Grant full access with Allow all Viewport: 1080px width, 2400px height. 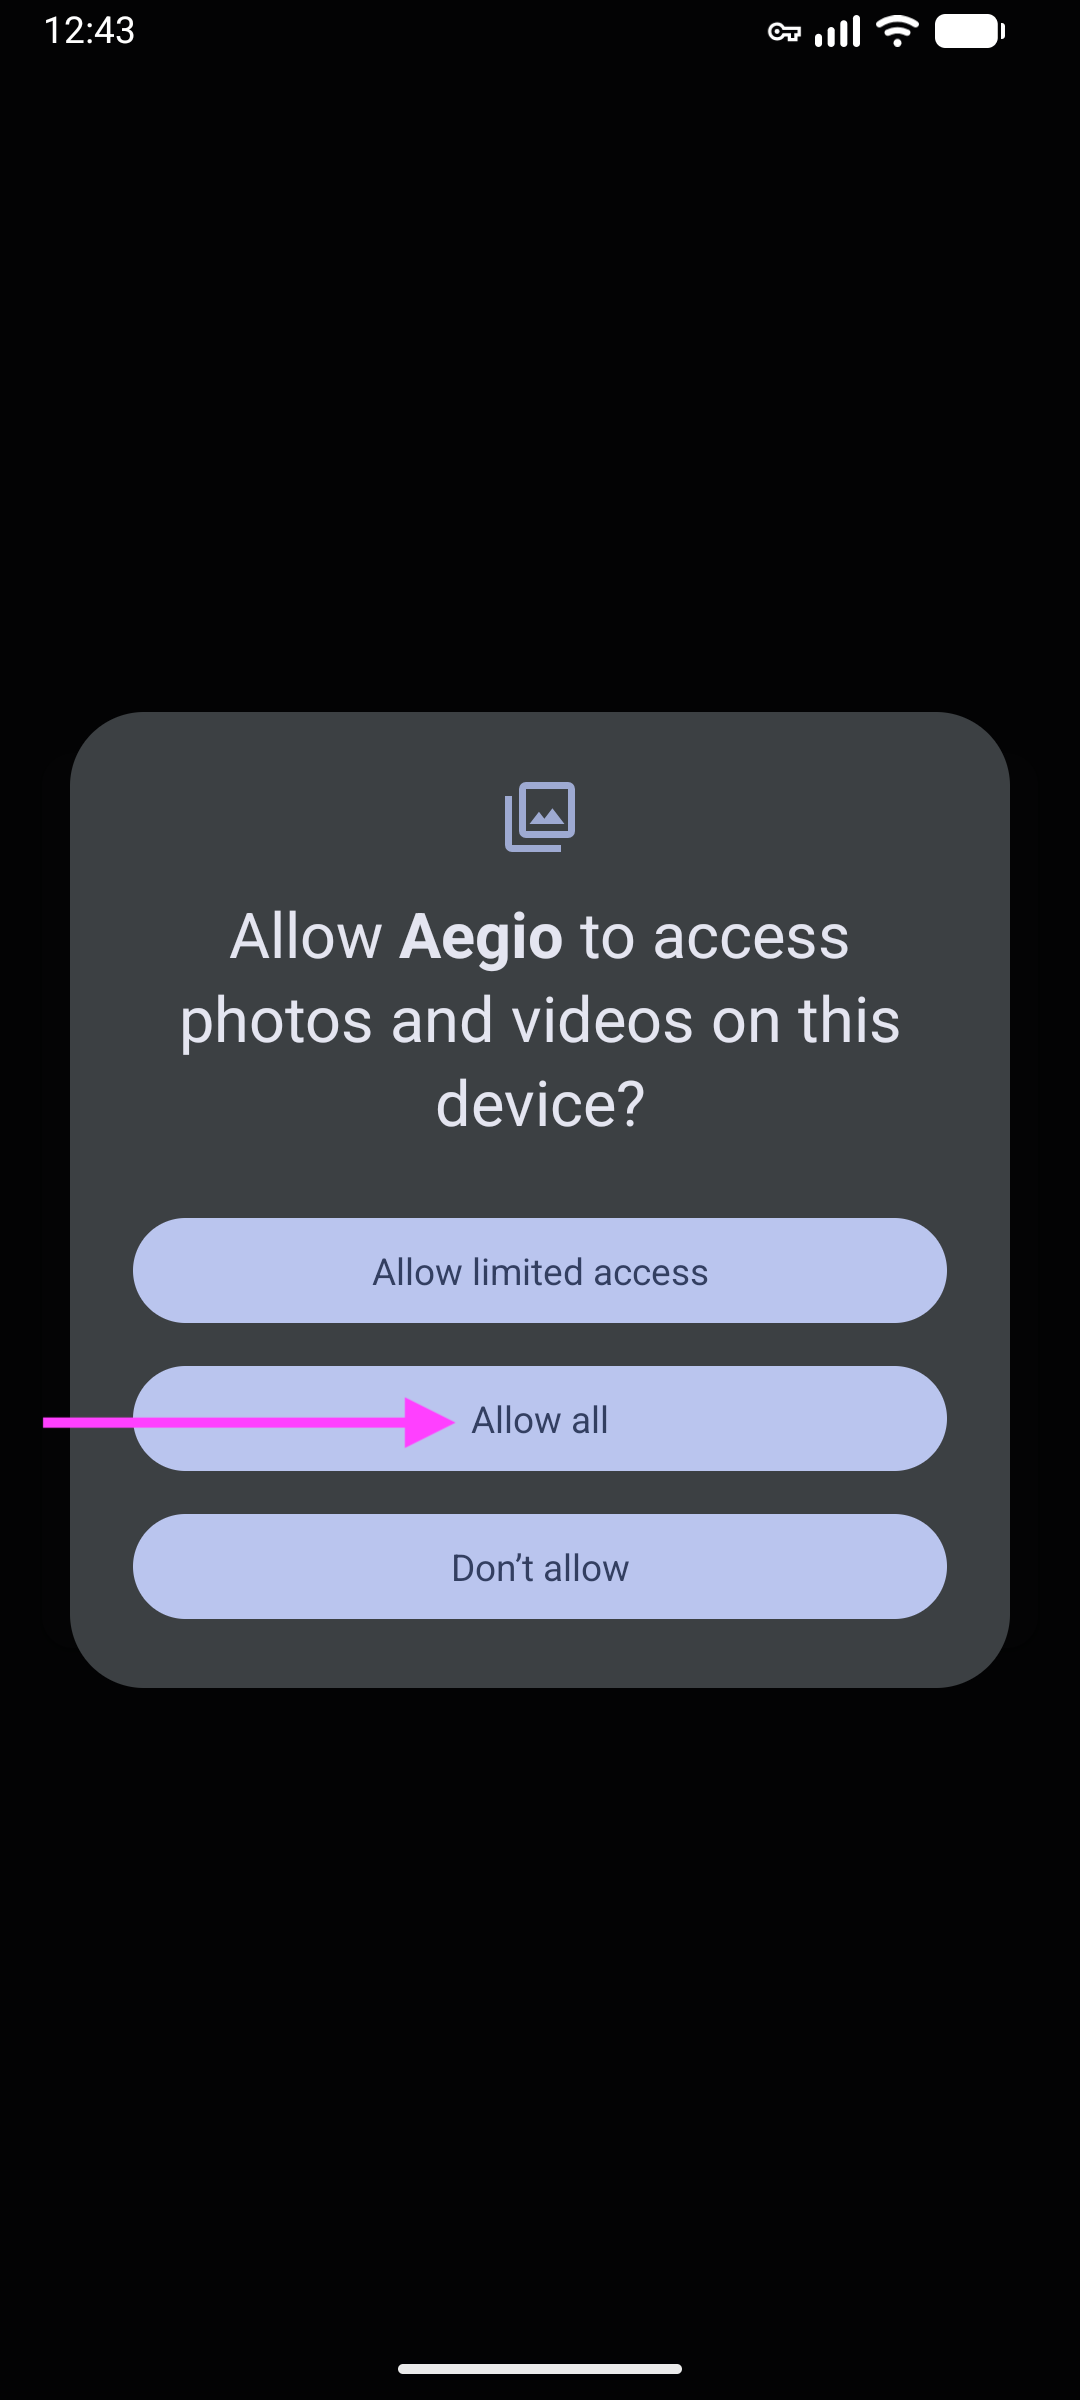click(540, 1419)
